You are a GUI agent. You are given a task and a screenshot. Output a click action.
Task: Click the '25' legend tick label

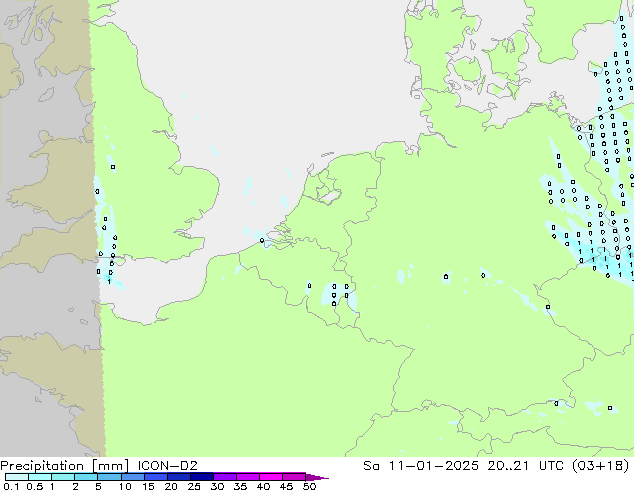194,486
